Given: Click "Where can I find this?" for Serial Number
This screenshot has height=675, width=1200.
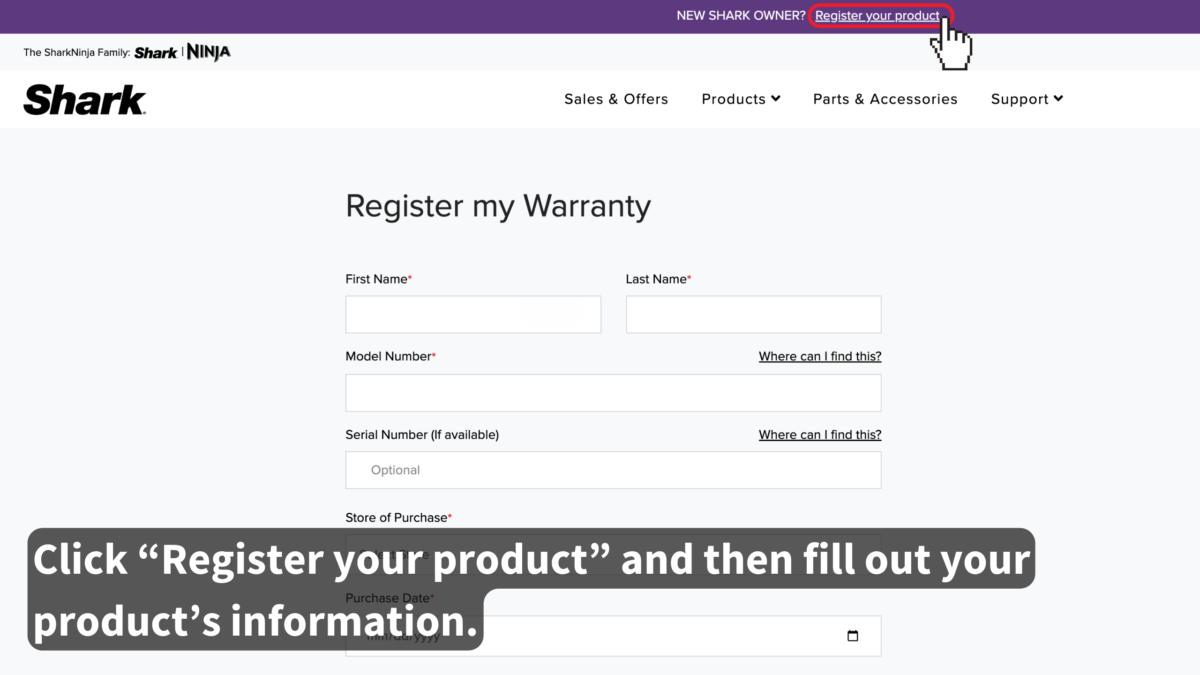Looking at the screenshot, I should click(820, 435).
